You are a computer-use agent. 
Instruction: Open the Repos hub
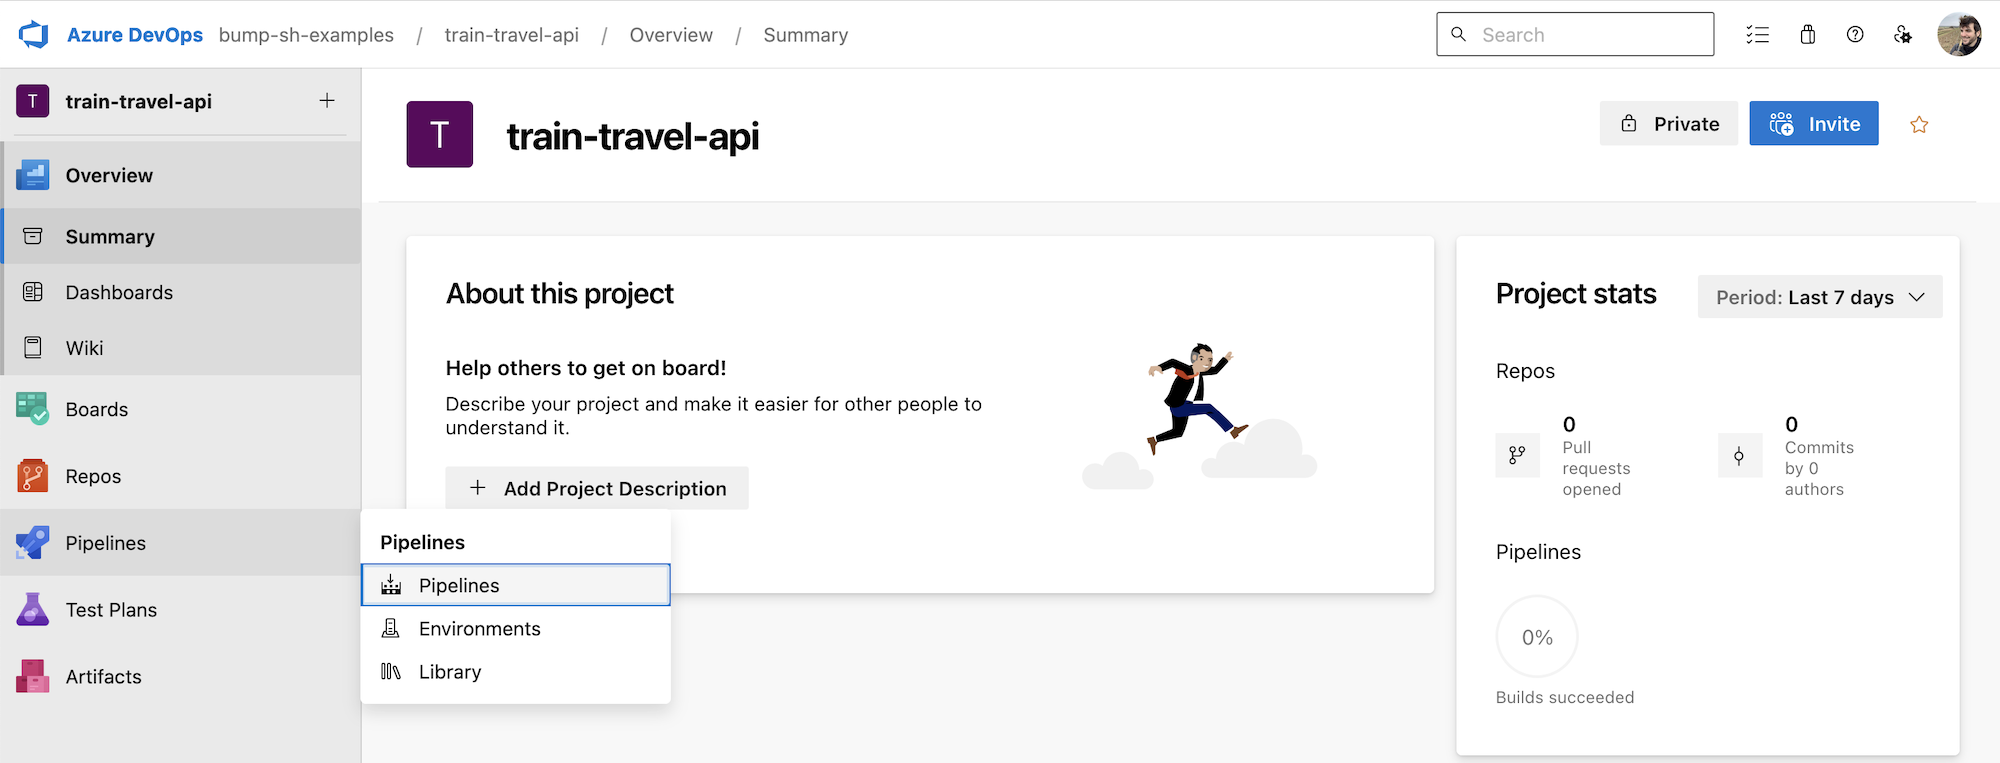[93, 476]
